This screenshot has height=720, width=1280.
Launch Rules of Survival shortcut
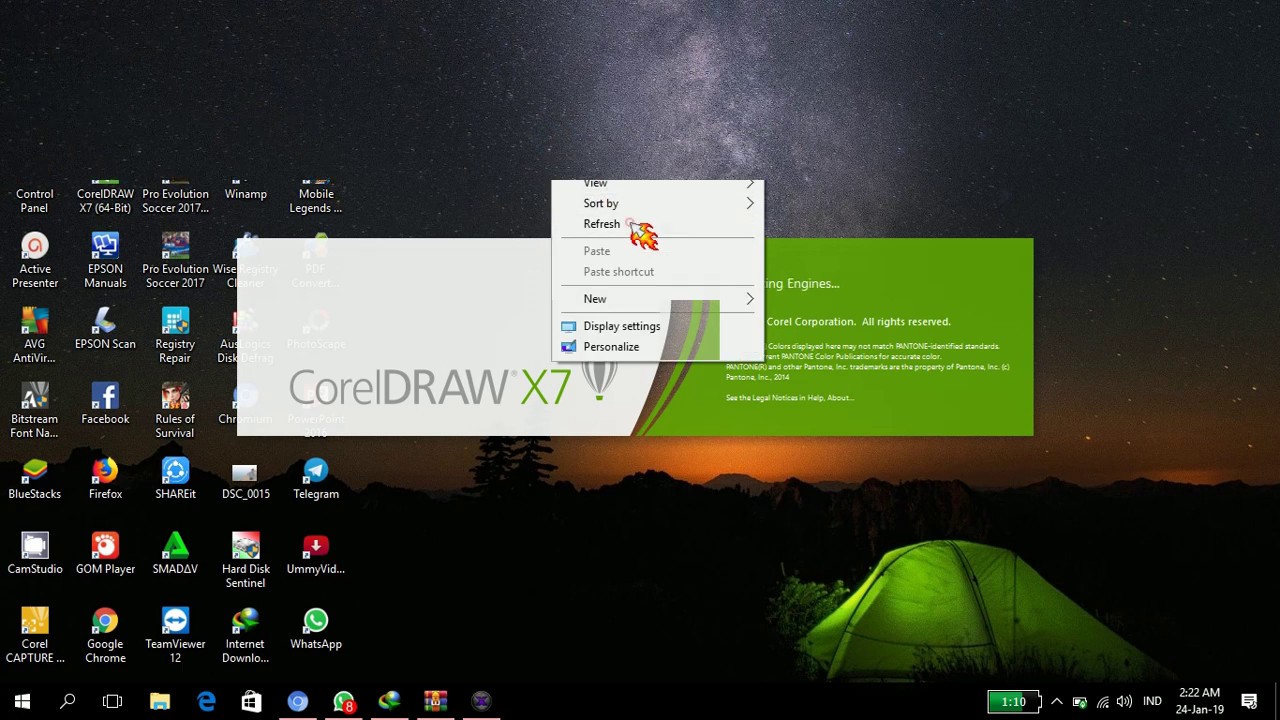click(x=175, y=411)
